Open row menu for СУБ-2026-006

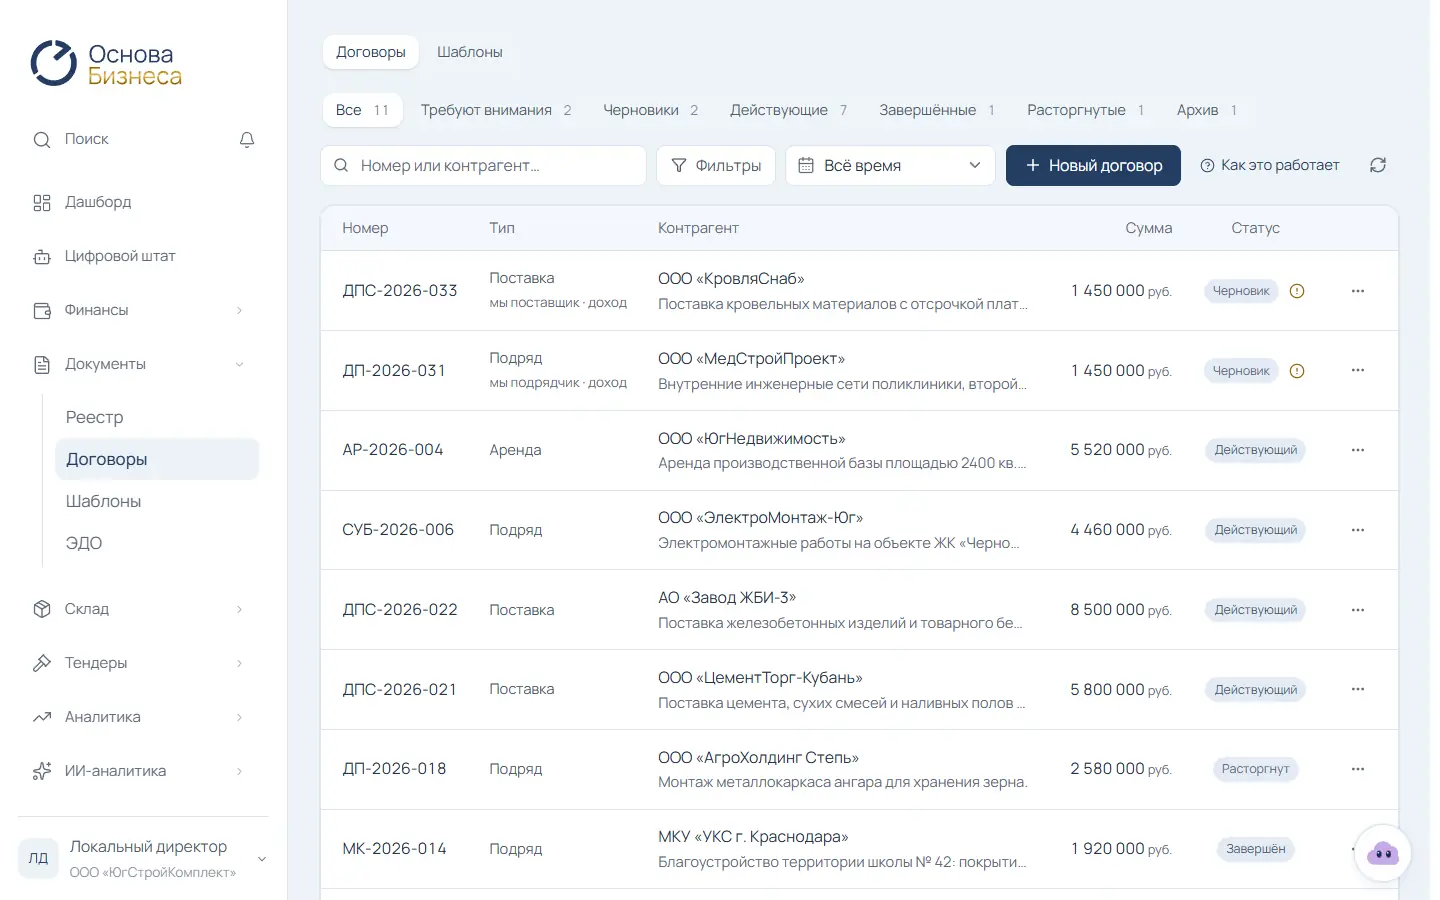click(1358, 530)
